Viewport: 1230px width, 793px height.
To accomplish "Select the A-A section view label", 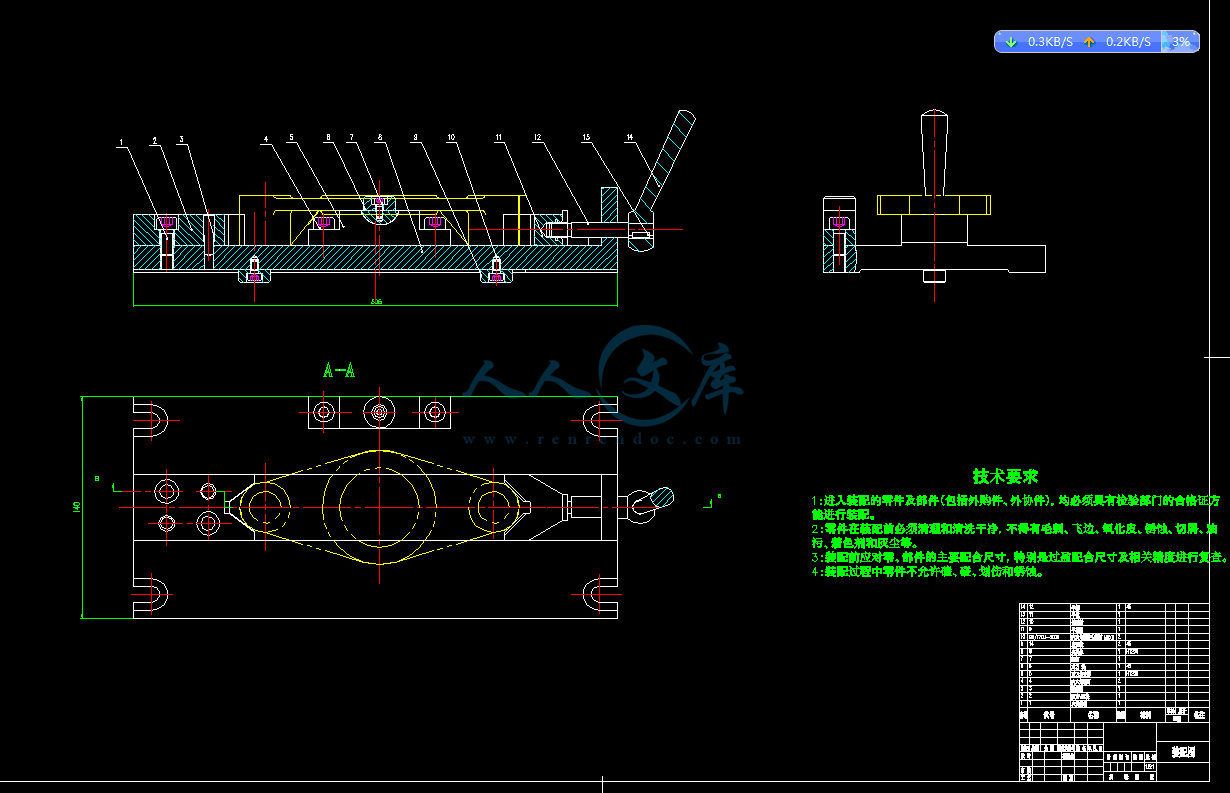I will [x=339, y=371].
